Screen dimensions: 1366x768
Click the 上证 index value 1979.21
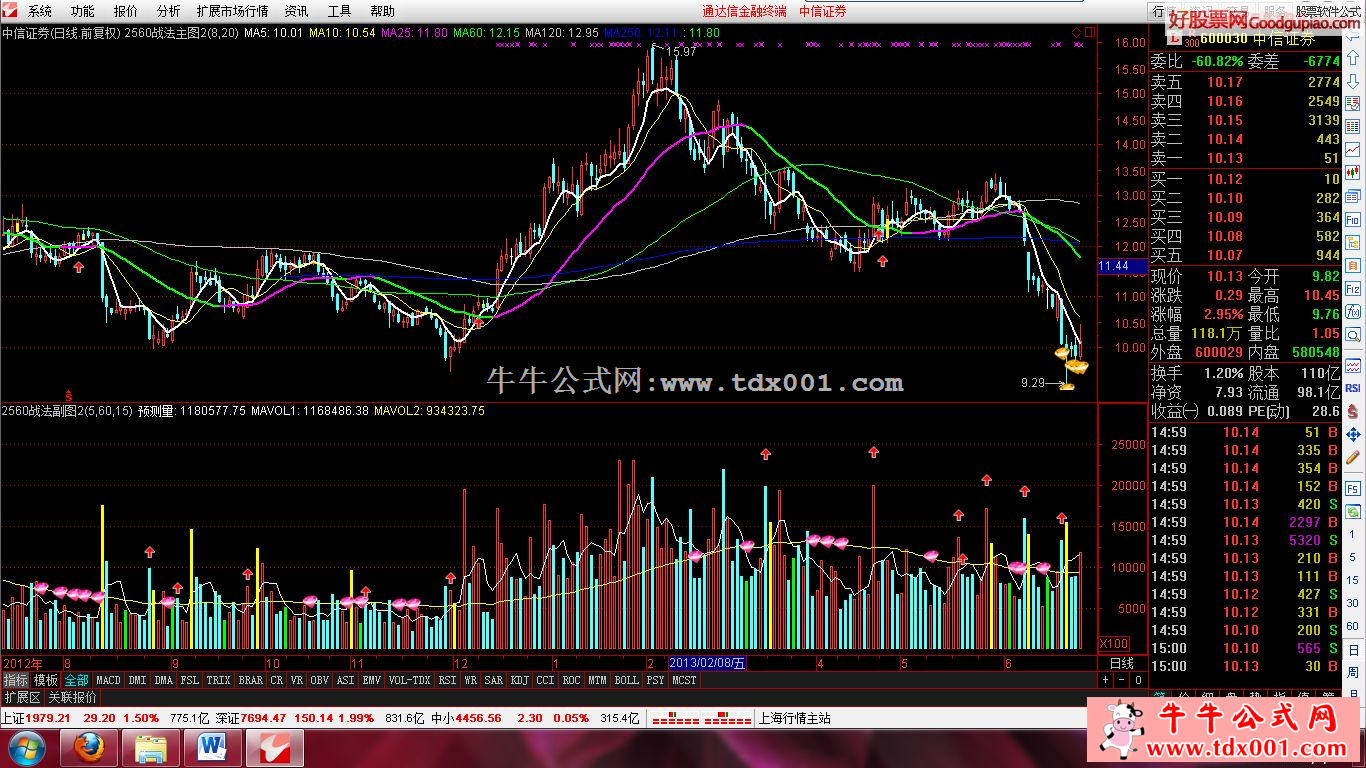point(49,718)
